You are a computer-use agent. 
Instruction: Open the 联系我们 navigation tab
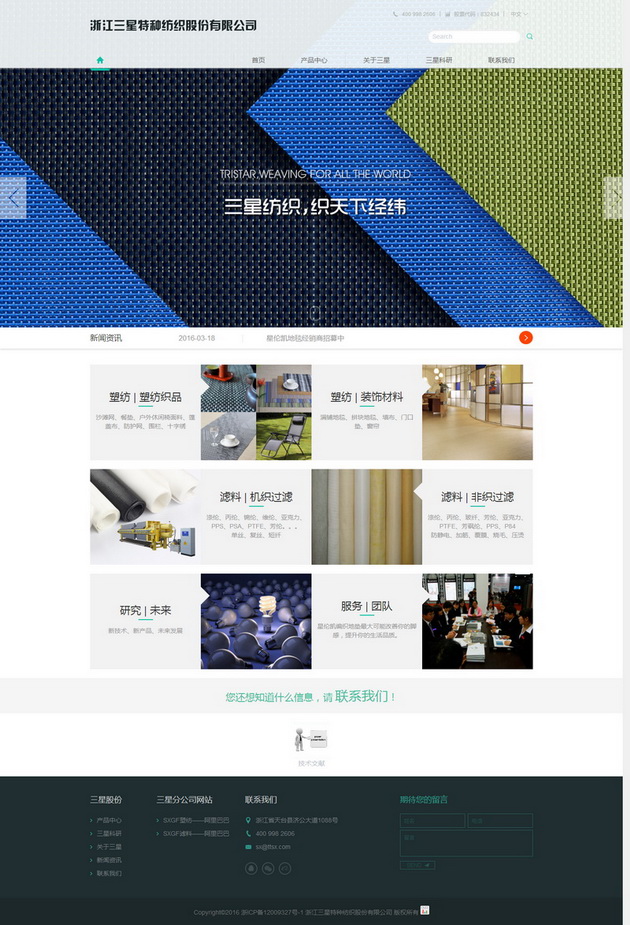(x=501, y=60)
